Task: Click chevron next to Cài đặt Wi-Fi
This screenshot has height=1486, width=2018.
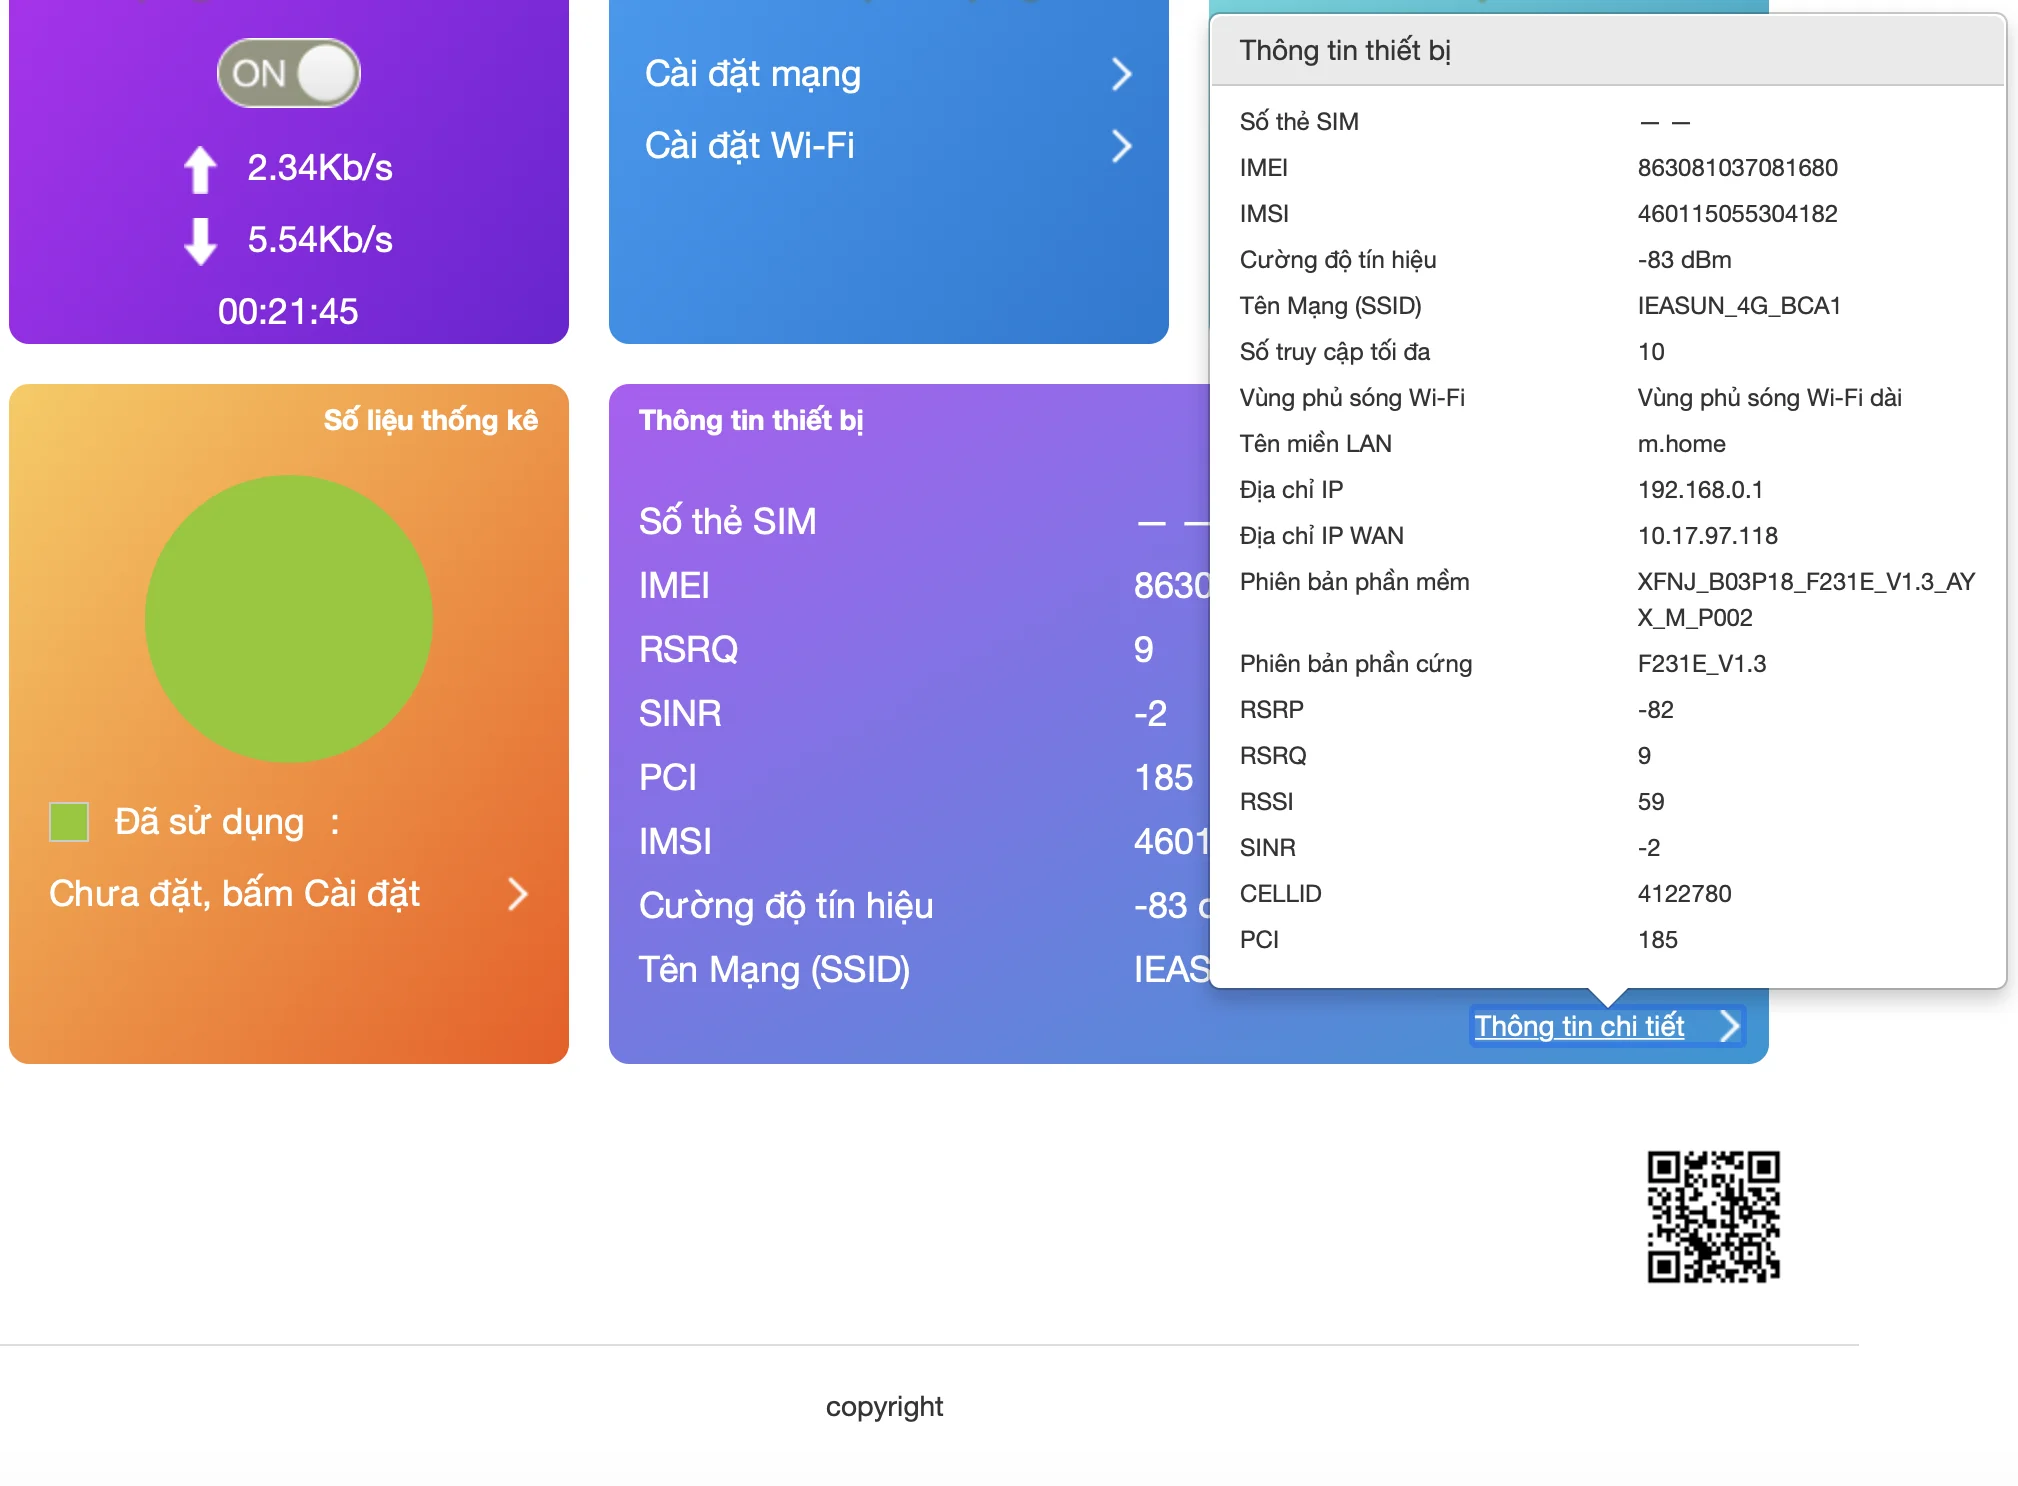Action: point(1121,146)
